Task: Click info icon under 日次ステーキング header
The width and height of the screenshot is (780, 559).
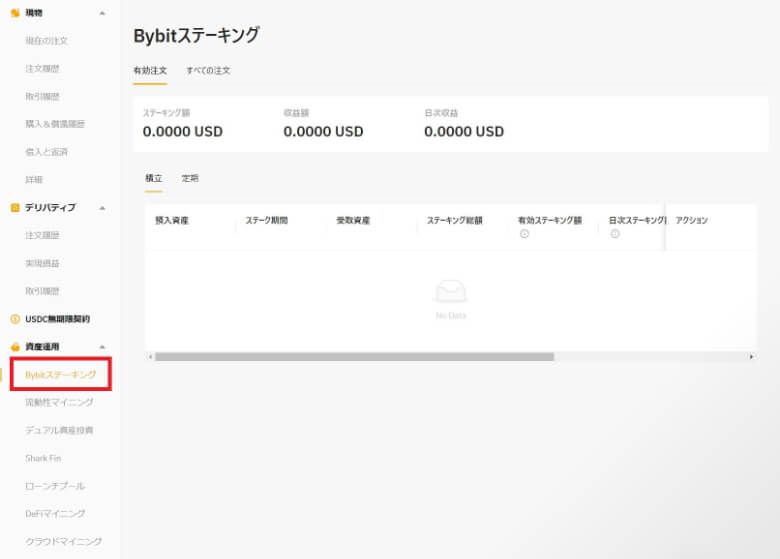Action: [x=615, y=234]
